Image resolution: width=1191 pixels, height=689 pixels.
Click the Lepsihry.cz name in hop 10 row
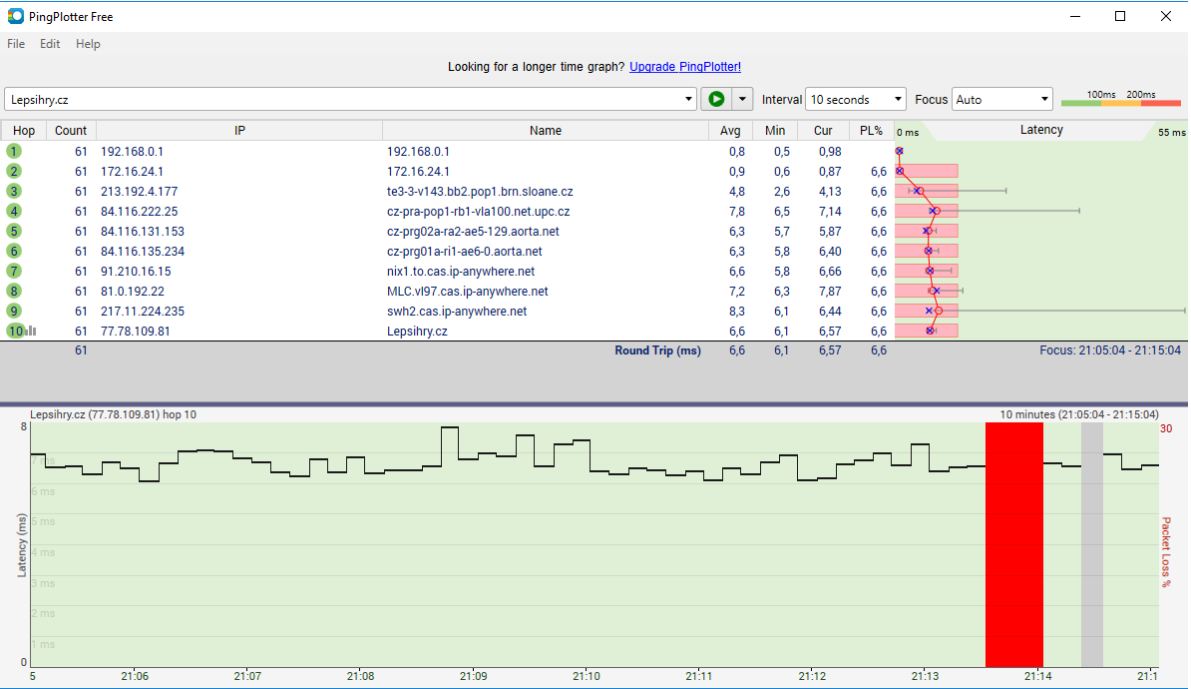coord(417,331)
